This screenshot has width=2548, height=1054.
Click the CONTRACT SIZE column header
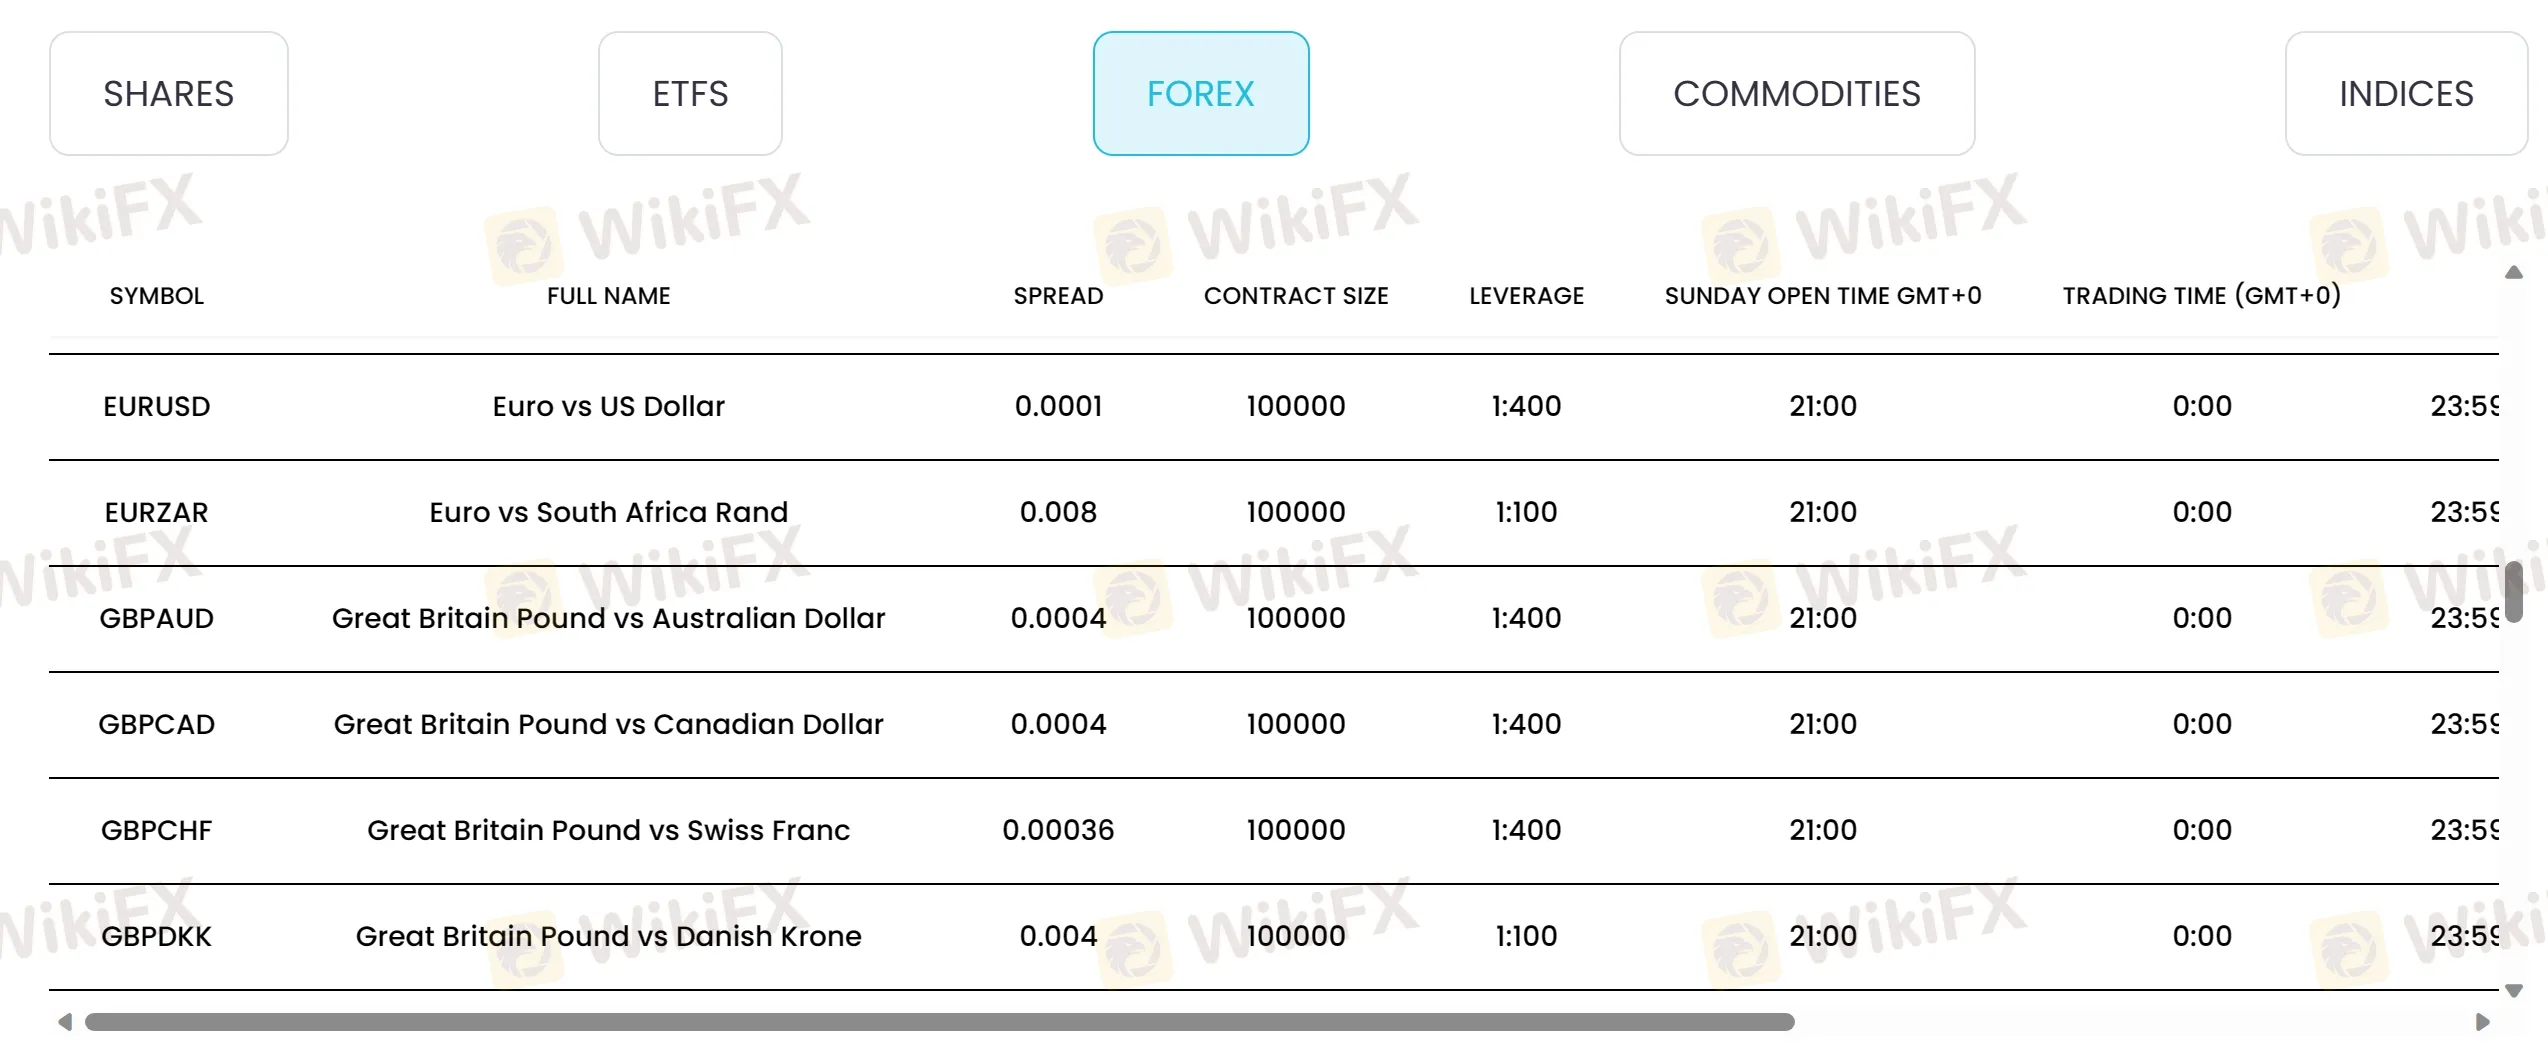point(1296,296)
